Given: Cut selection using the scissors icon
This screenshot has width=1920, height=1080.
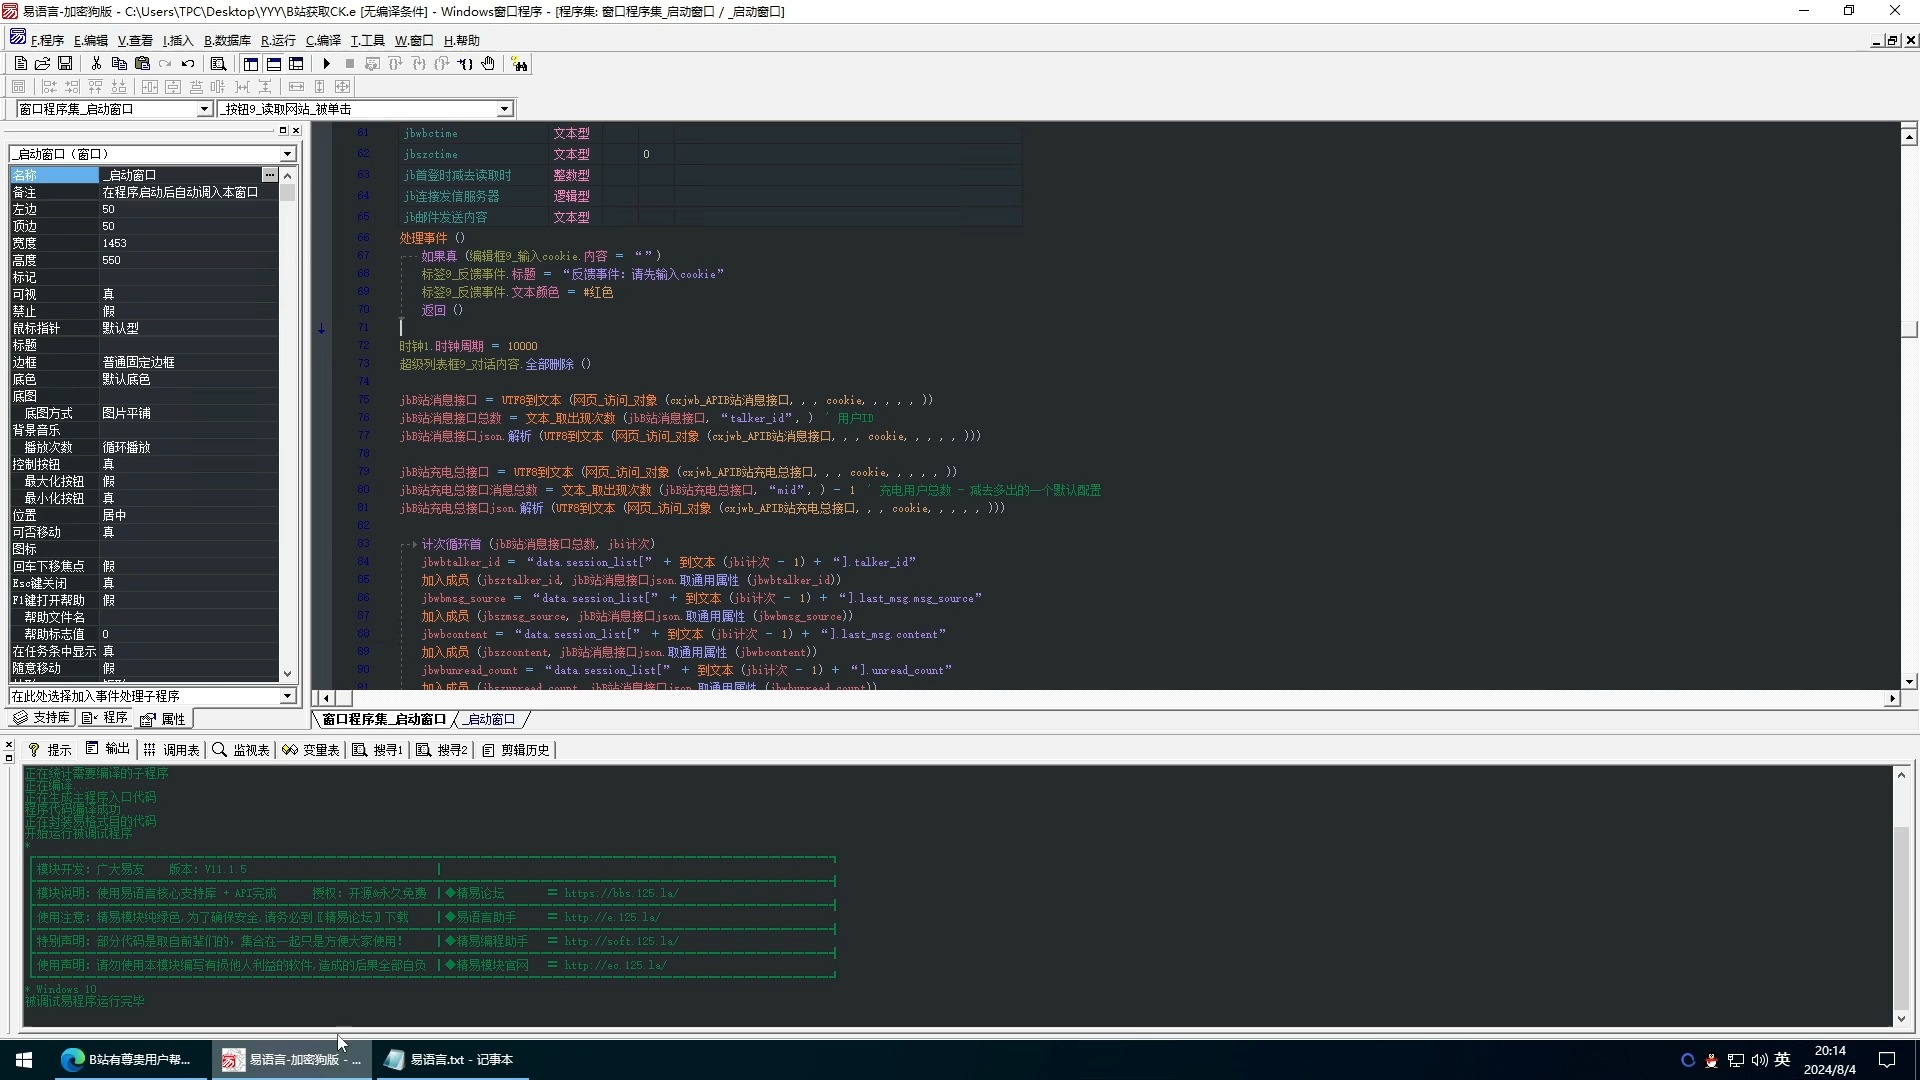Looking at the screenshot, I should pos(96,64).
